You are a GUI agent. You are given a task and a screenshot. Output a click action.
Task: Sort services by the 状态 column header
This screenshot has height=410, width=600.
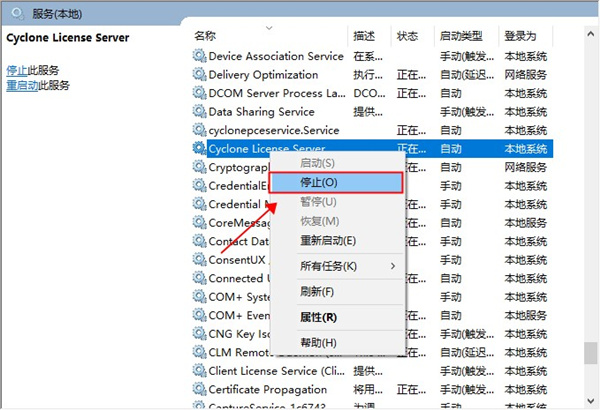click(407, 36)
